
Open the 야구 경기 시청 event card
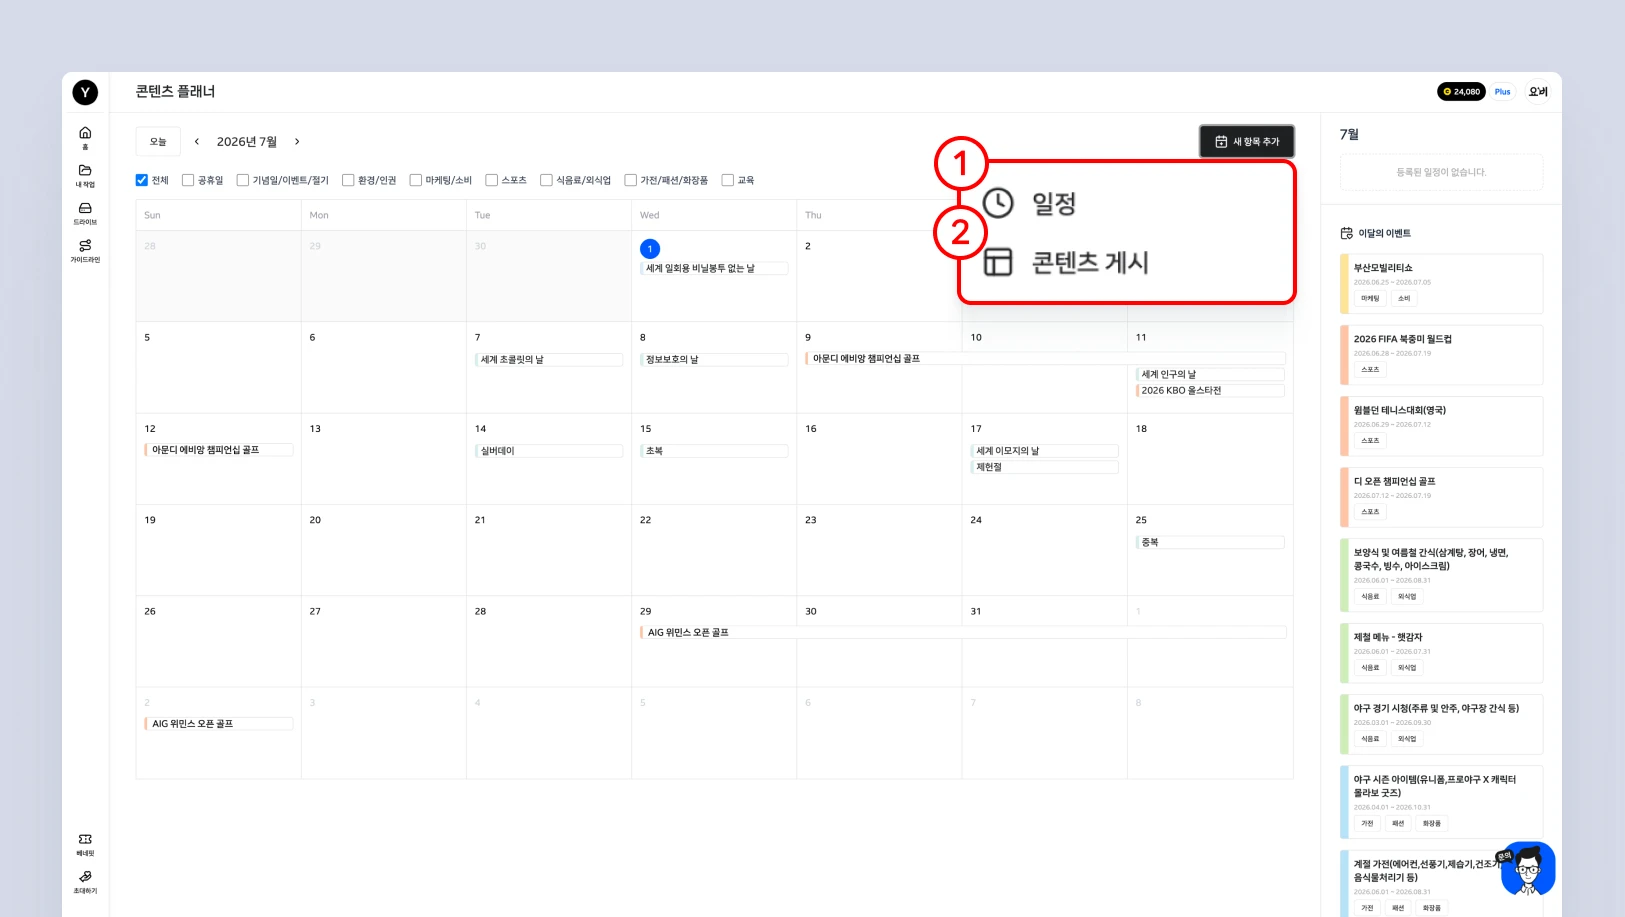click(1441, 724)
